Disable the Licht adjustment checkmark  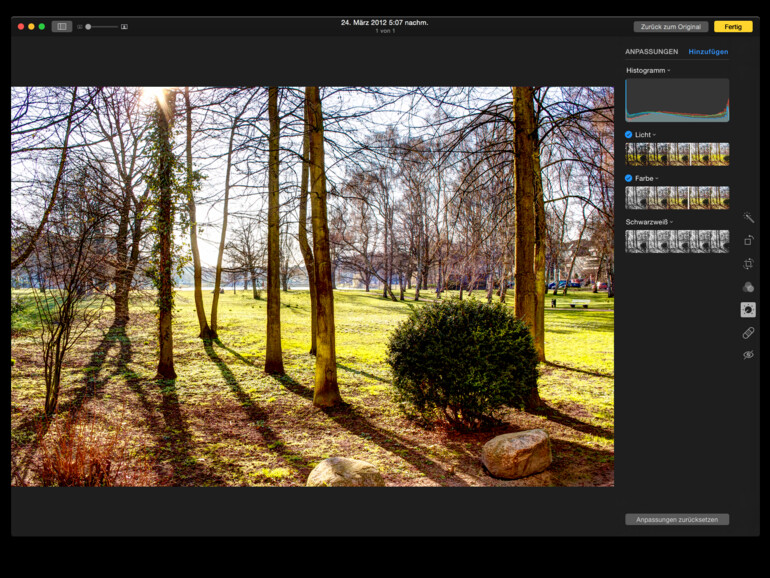click(629, 134)
